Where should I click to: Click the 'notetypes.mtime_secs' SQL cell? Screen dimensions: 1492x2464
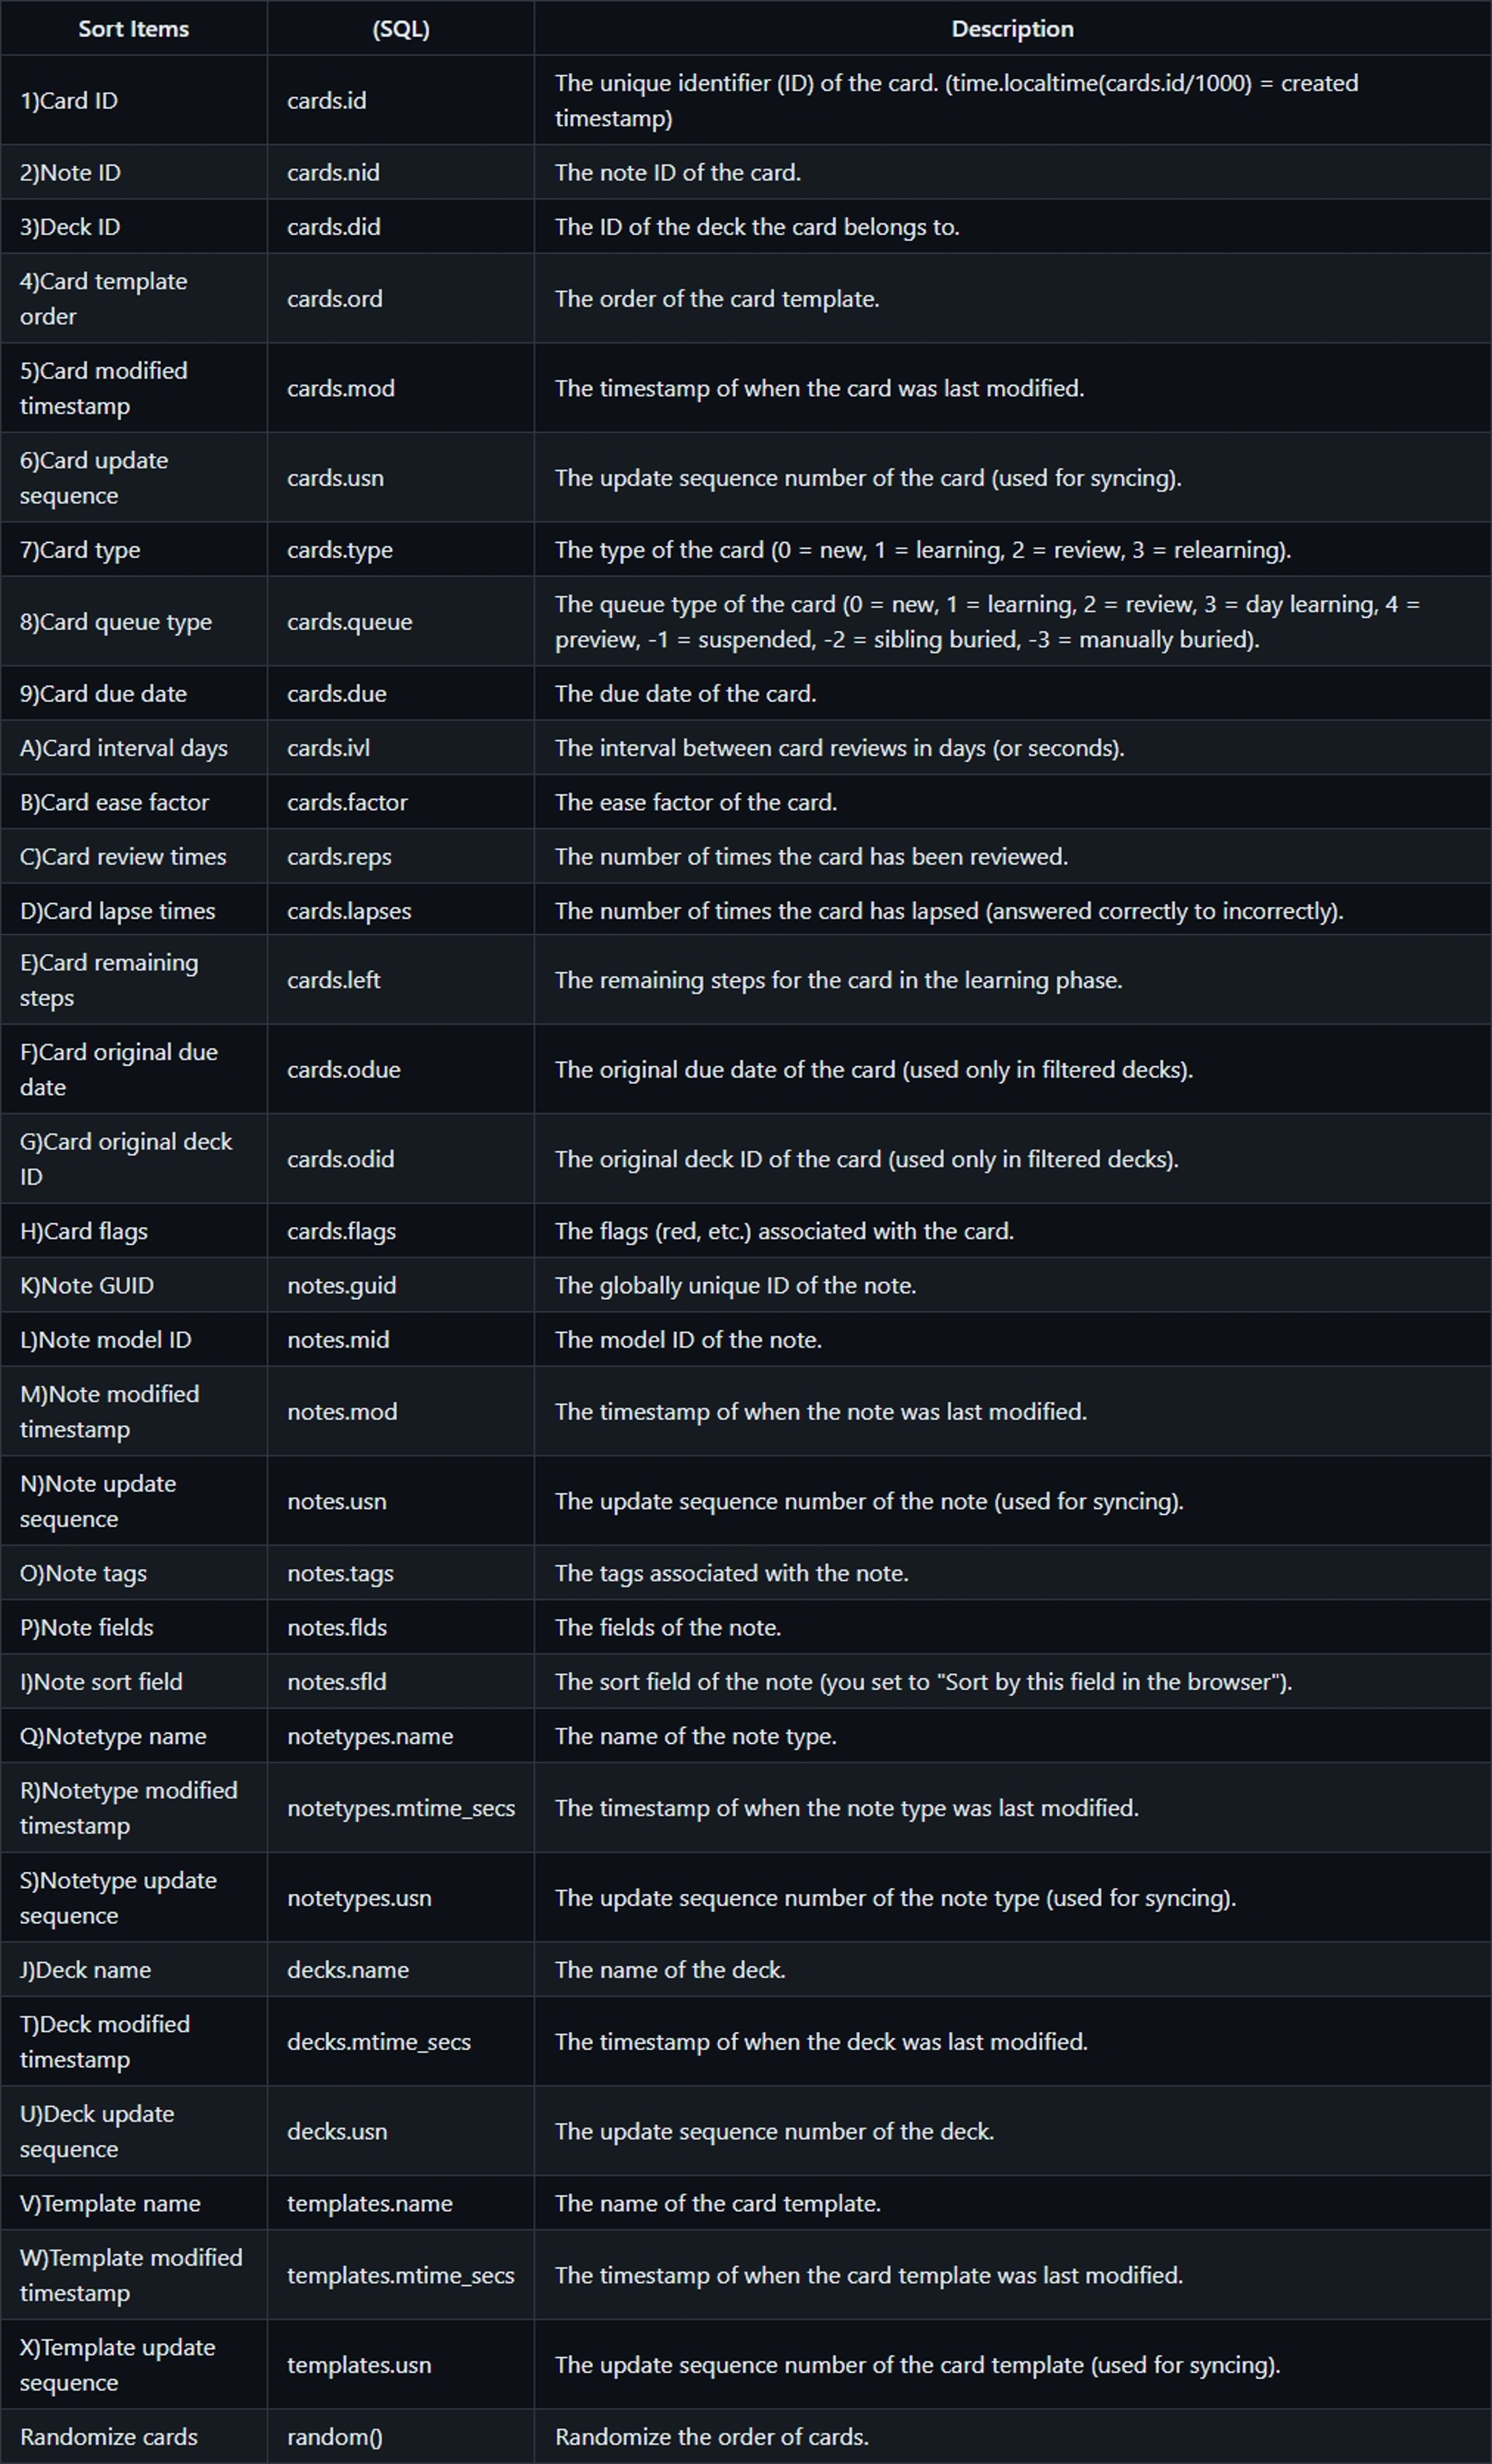pos(400,1808)
